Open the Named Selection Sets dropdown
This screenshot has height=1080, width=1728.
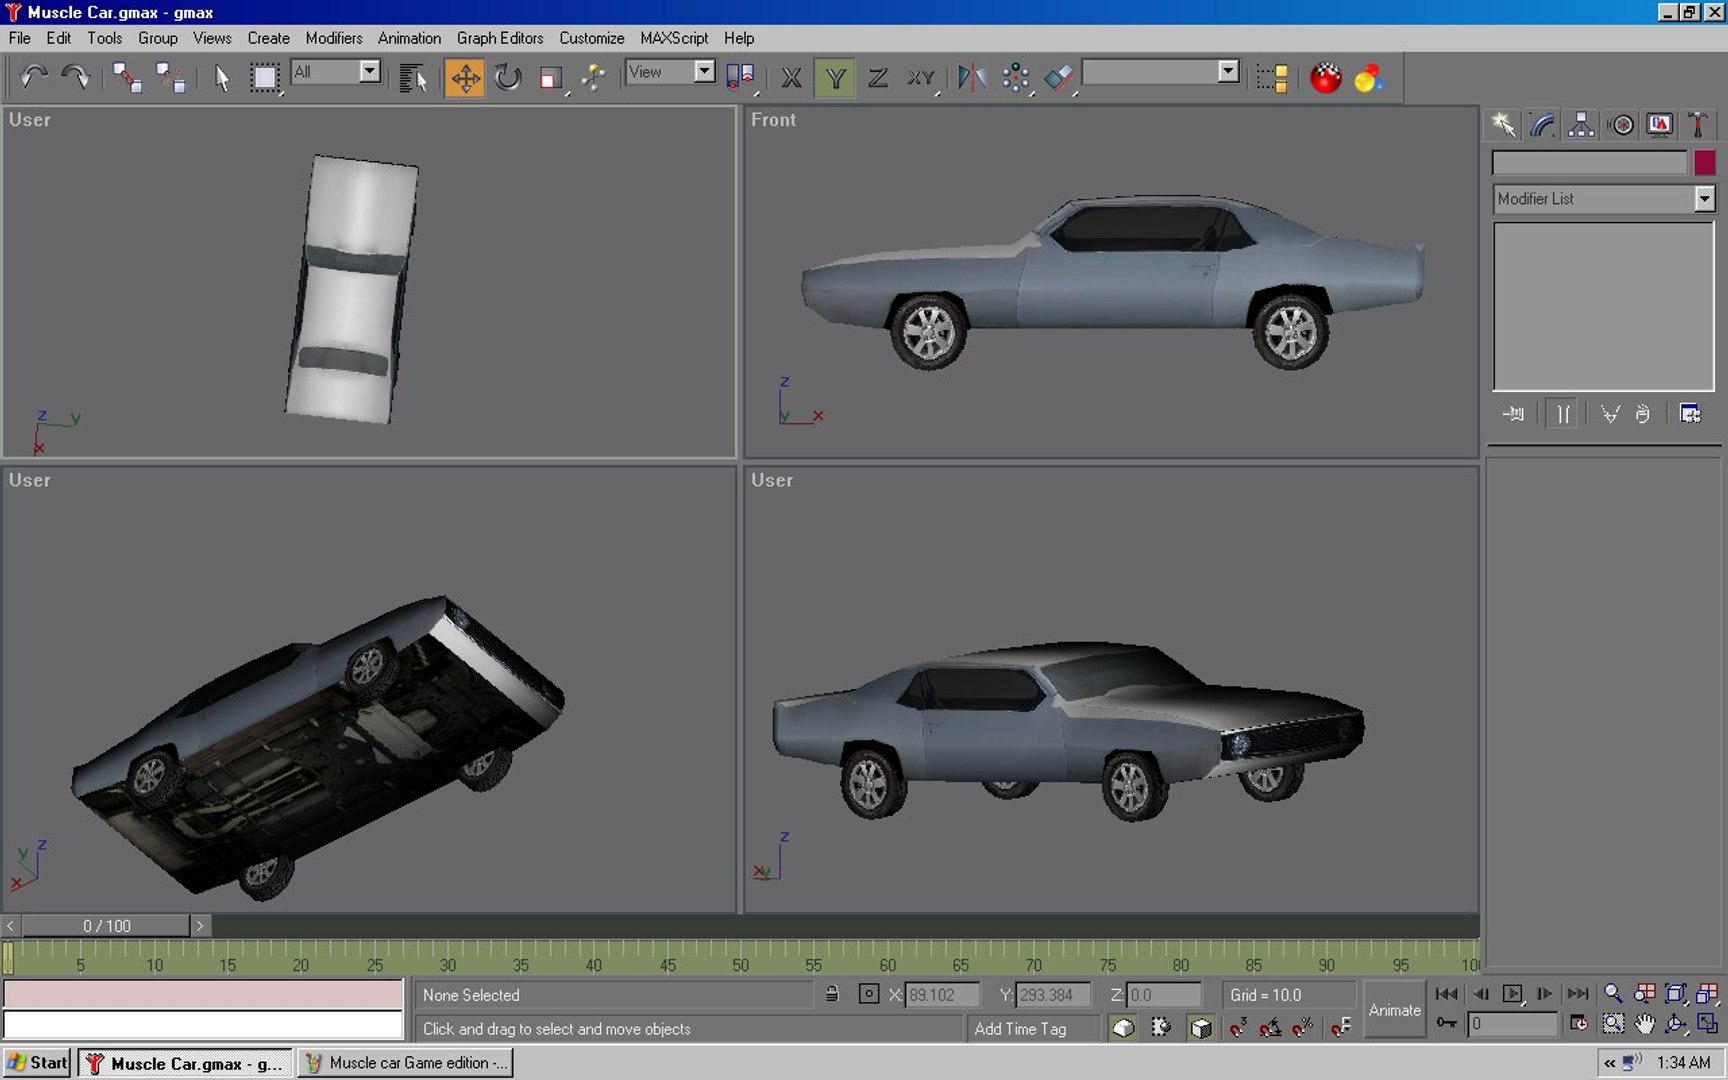pos(1161,72)
